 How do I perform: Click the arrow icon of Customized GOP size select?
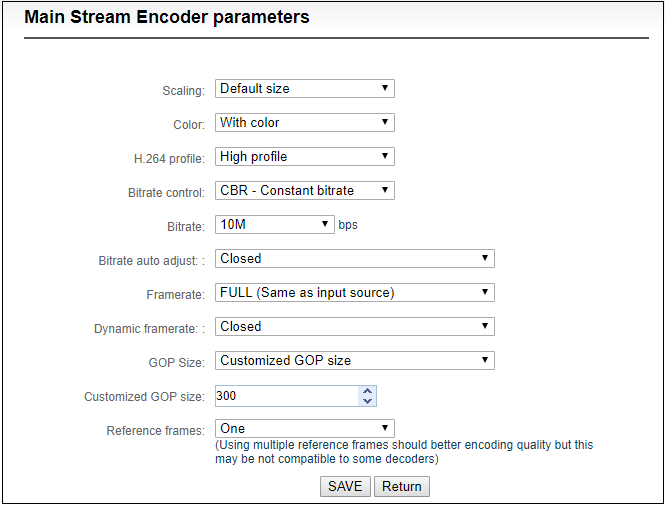pos(485,360)
